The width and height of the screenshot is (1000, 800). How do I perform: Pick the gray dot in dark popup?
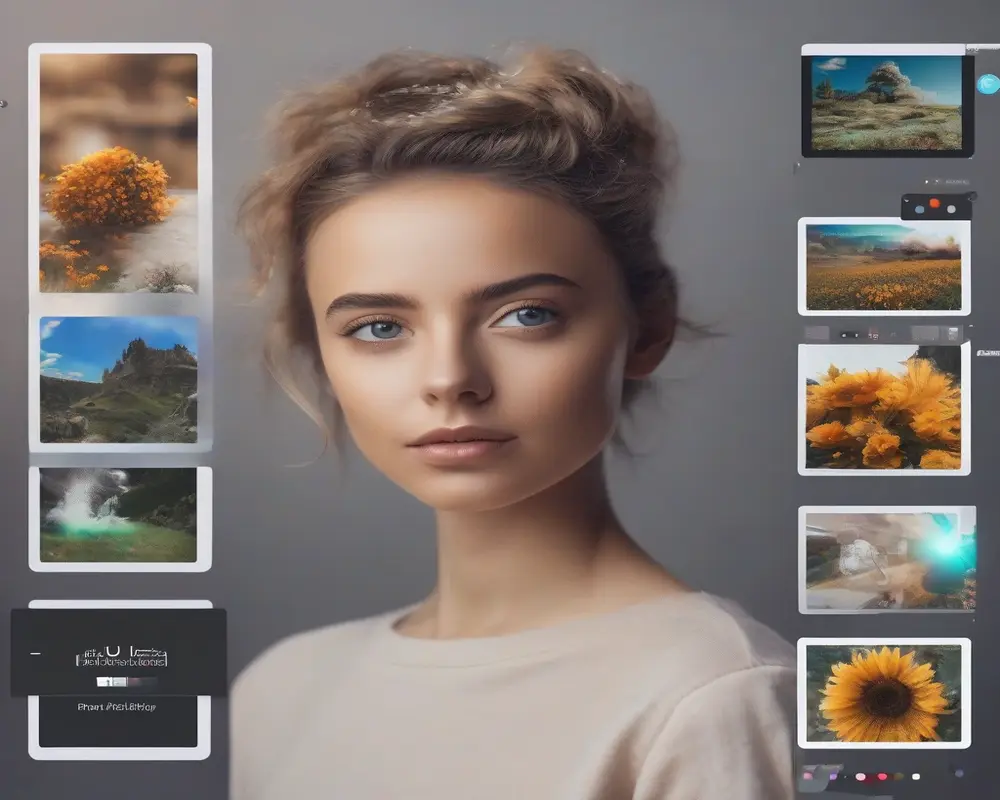951,209
